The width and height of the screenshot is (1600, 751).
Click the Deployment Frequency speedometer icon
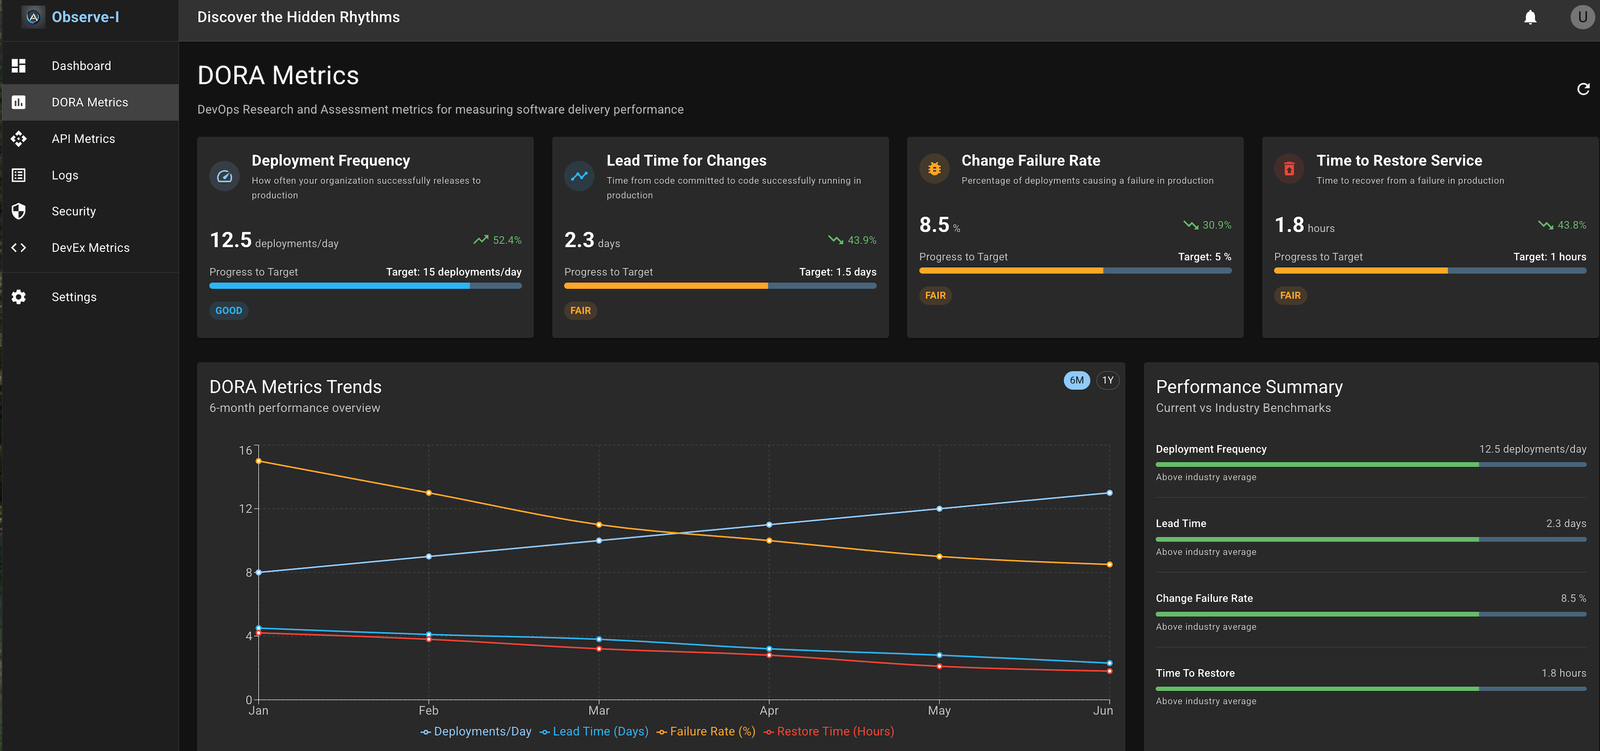tap(224, 176)
